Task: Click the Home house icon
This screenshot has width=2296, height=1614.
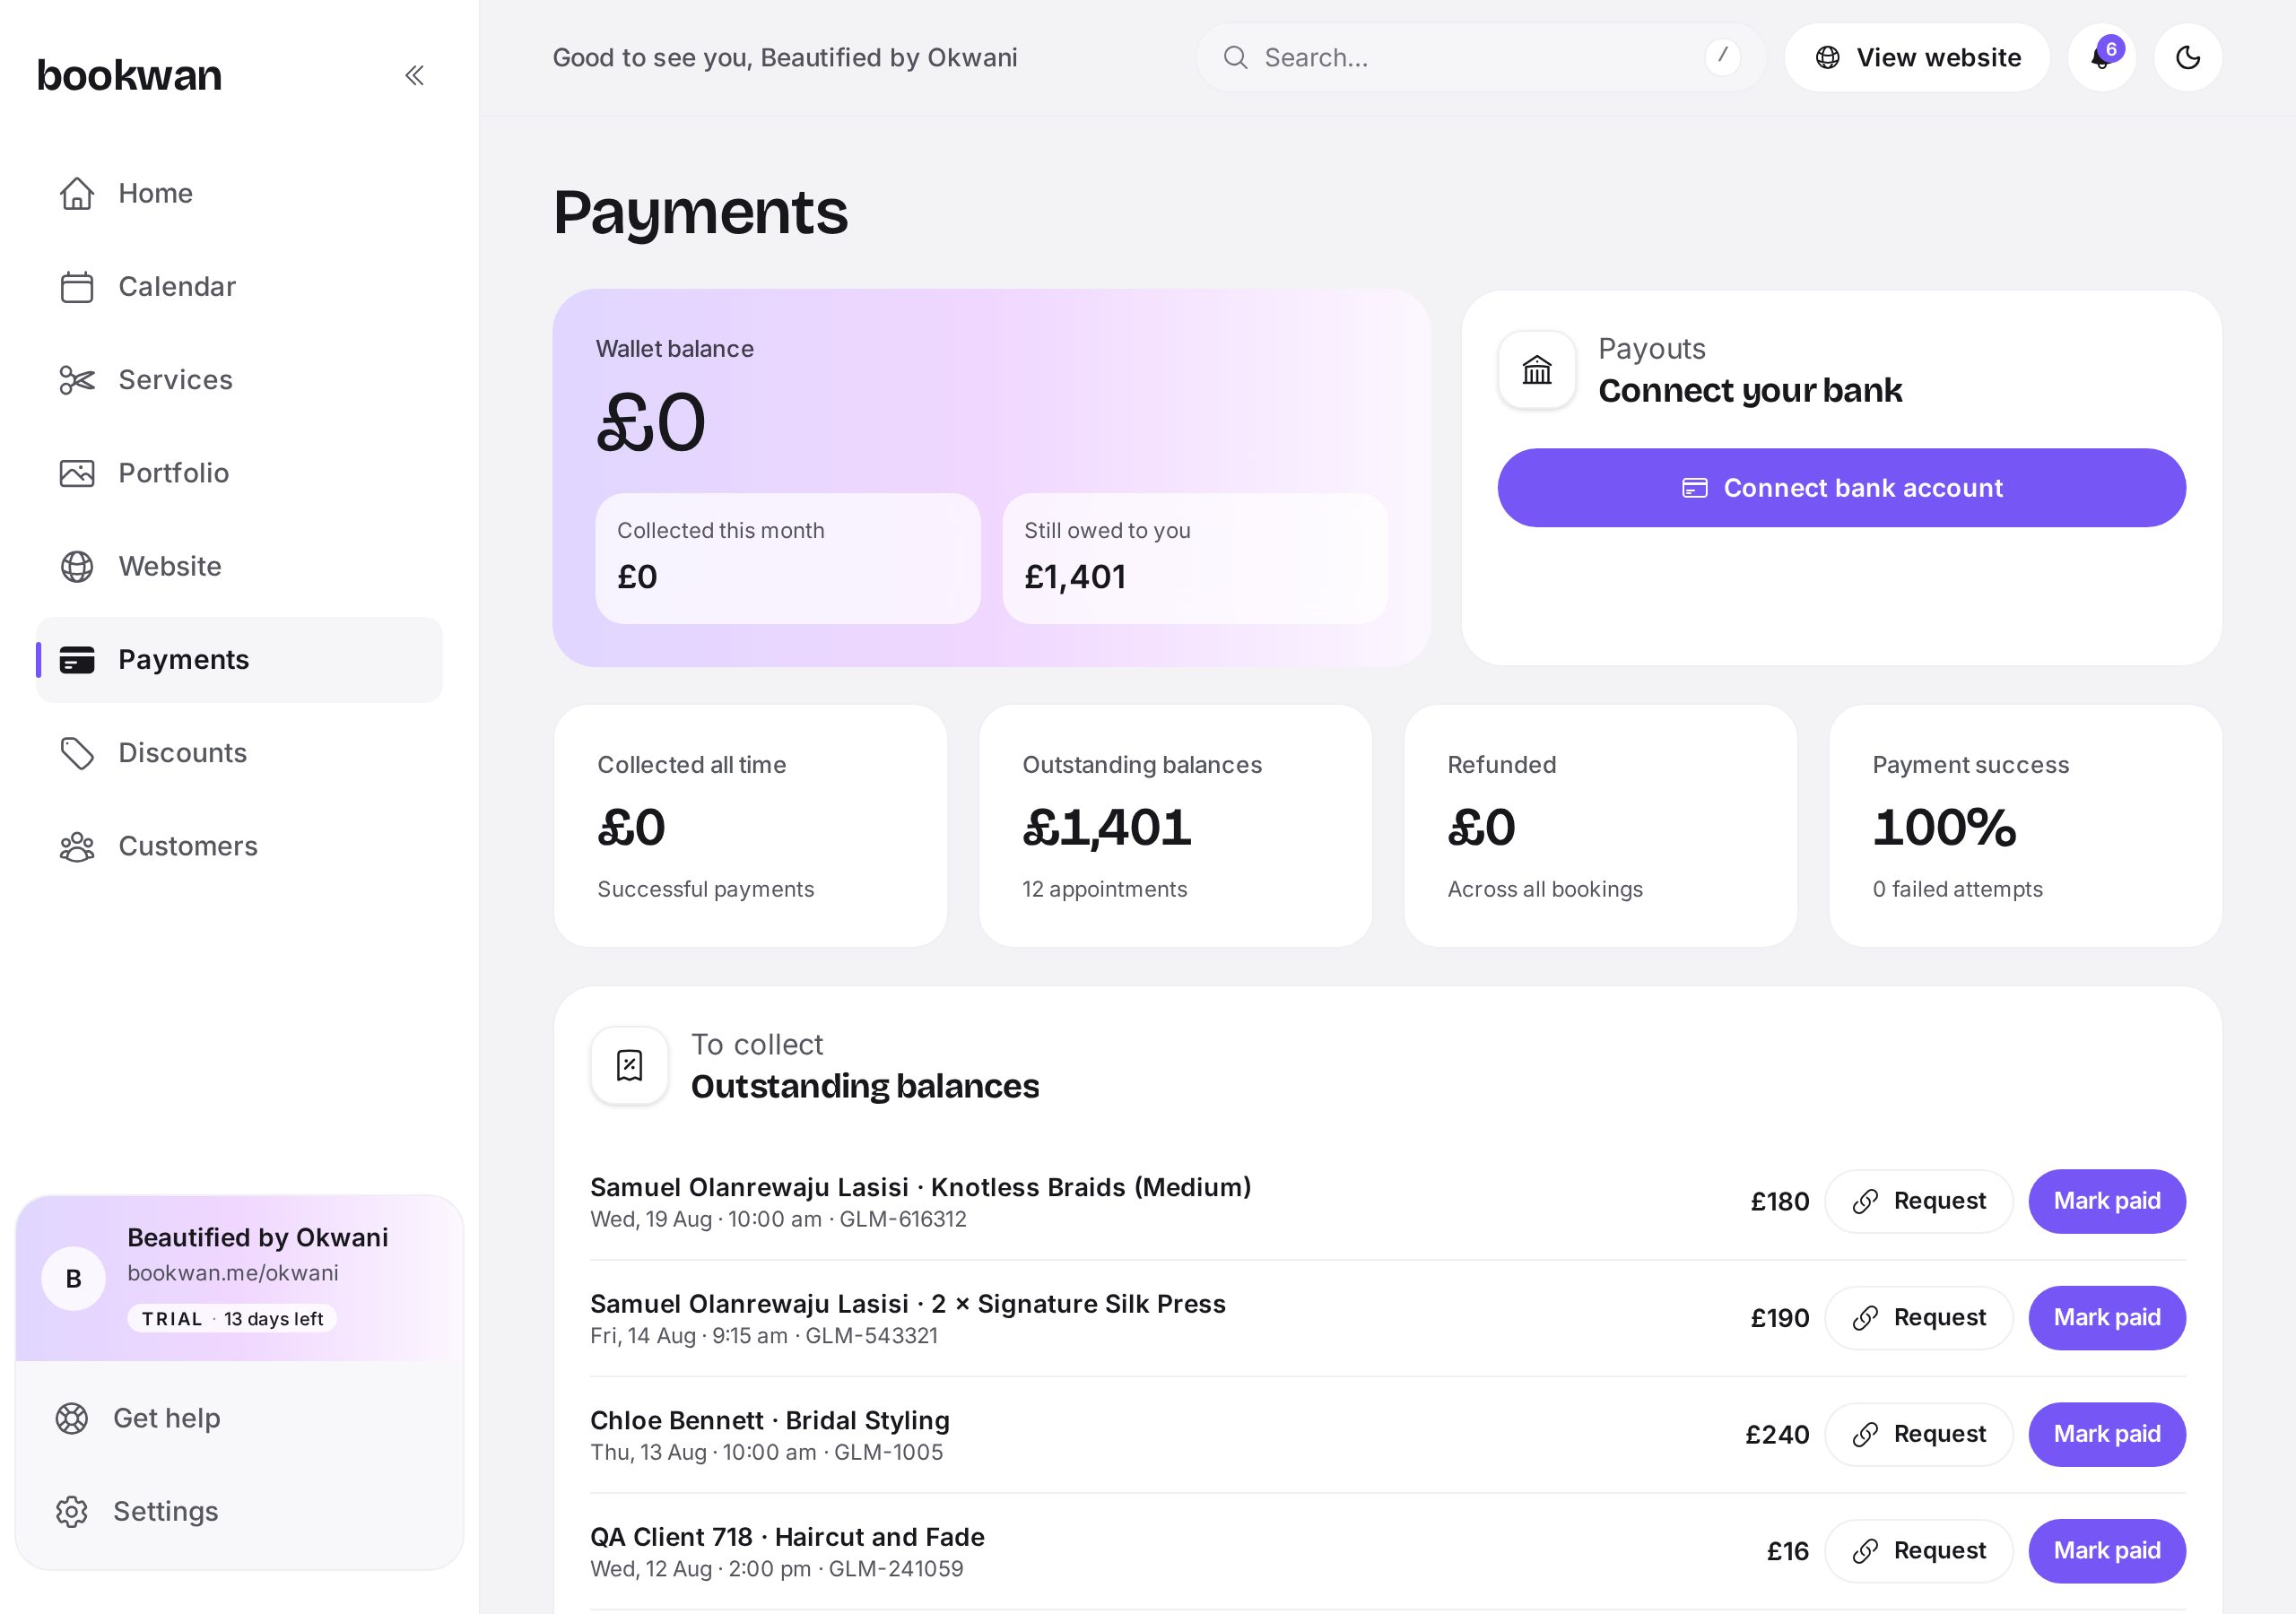Action: (77, 193)
